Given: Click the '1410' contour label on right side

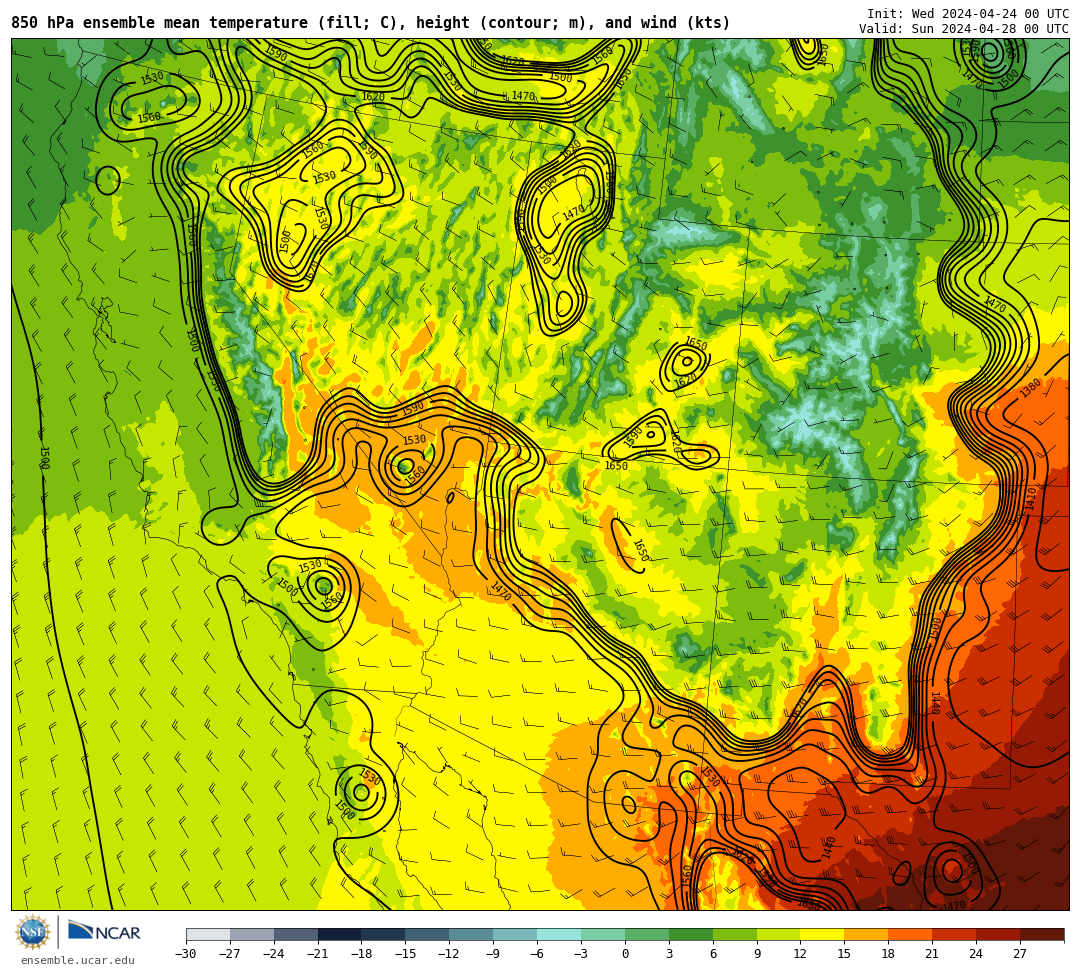Looking at the screenshot, I should coord(1030,499).
